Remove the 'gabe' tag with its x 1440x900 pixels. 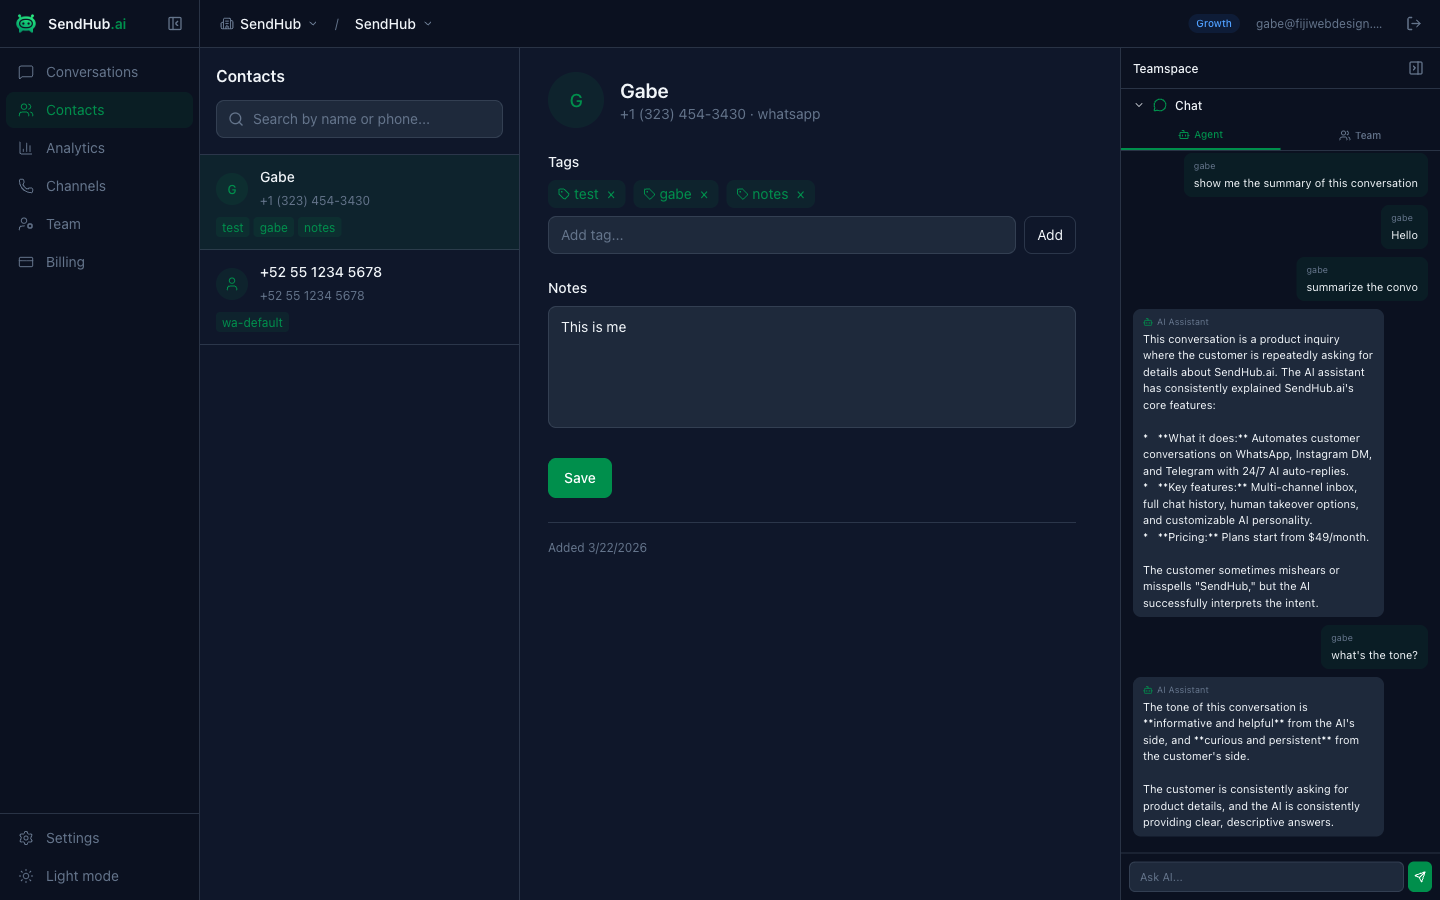click(704, 195)
